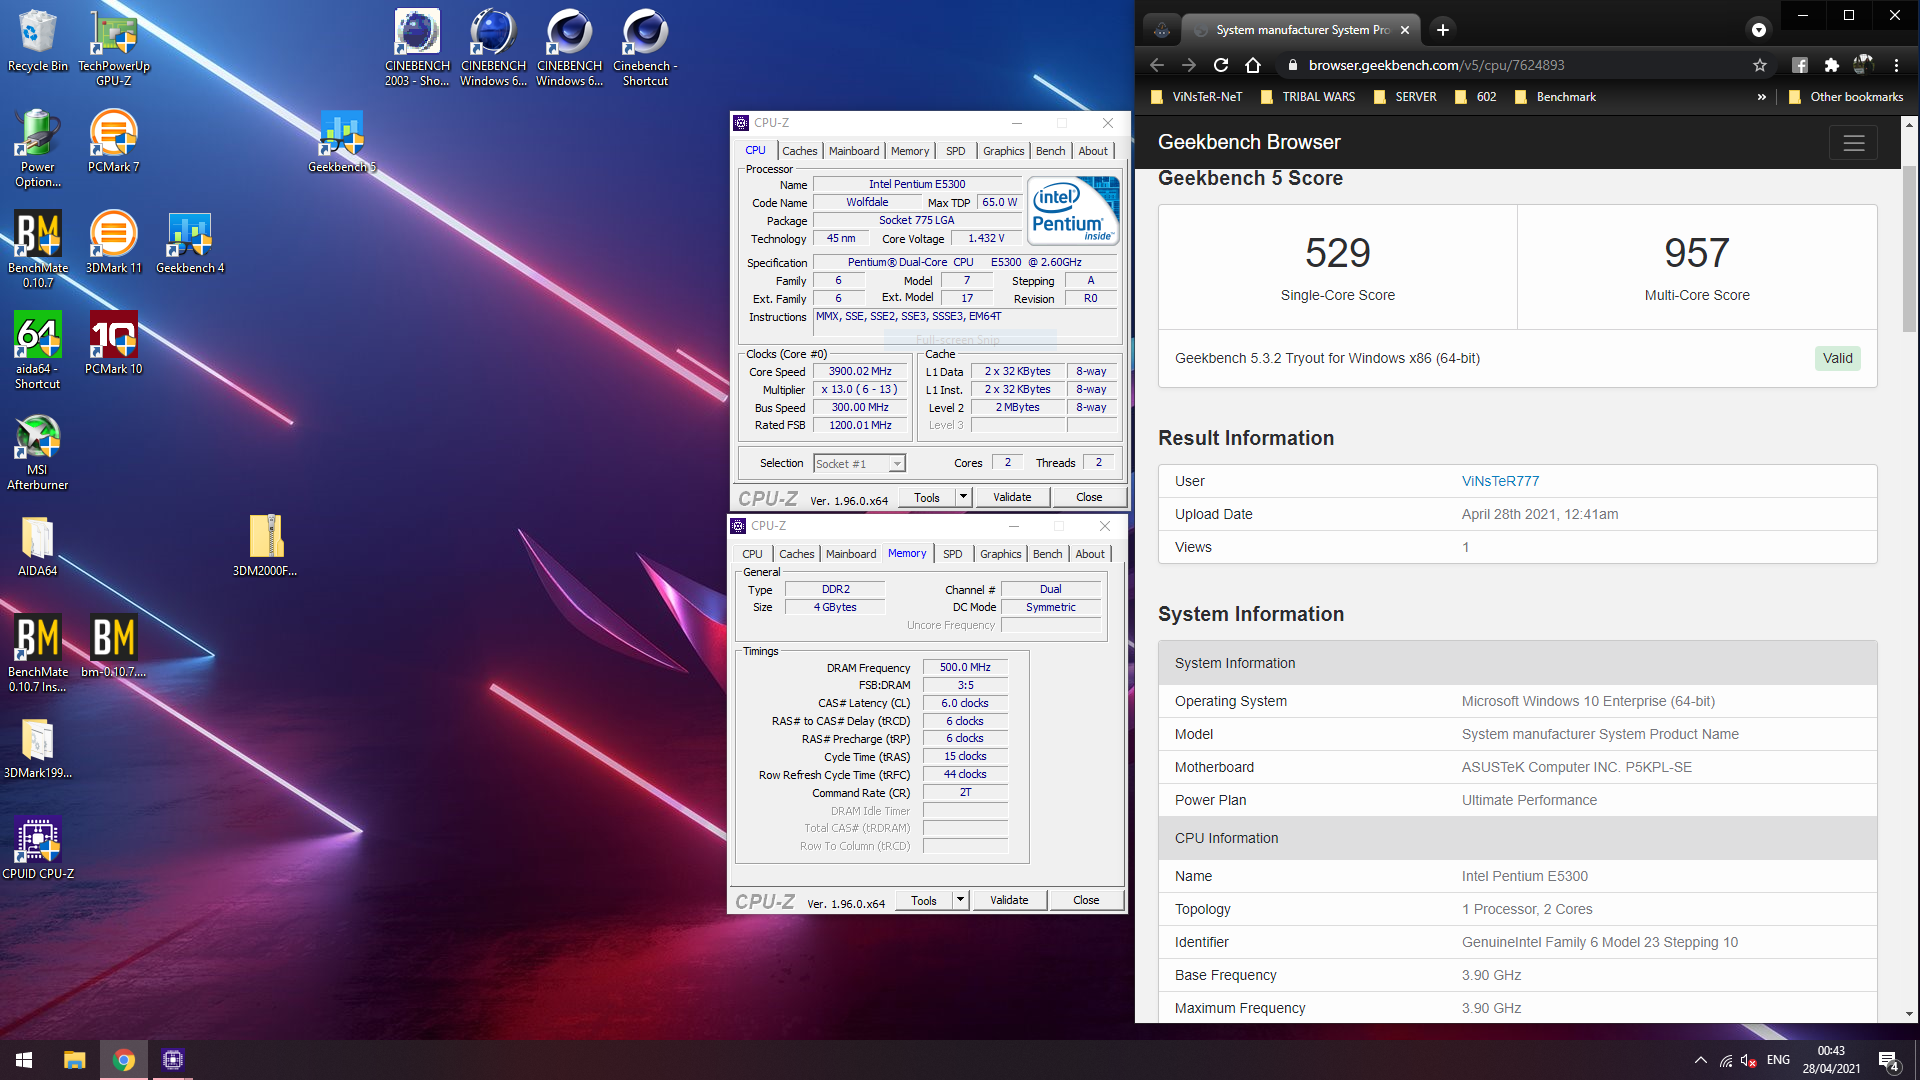This screenshot has width=1920, height=1080.
Task: Open Socket #1 selection dropdown in CPU-Z
Action: [859, 464]
